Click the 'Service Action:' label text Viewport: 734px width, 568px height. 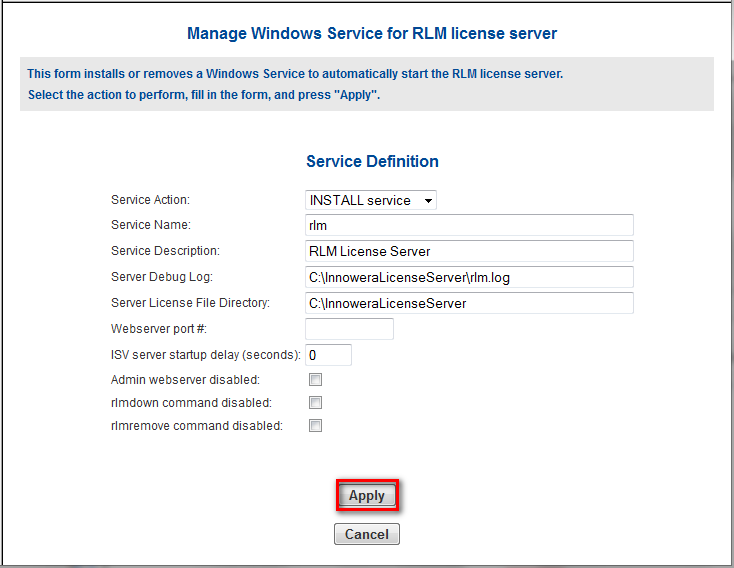click(150, 200)
